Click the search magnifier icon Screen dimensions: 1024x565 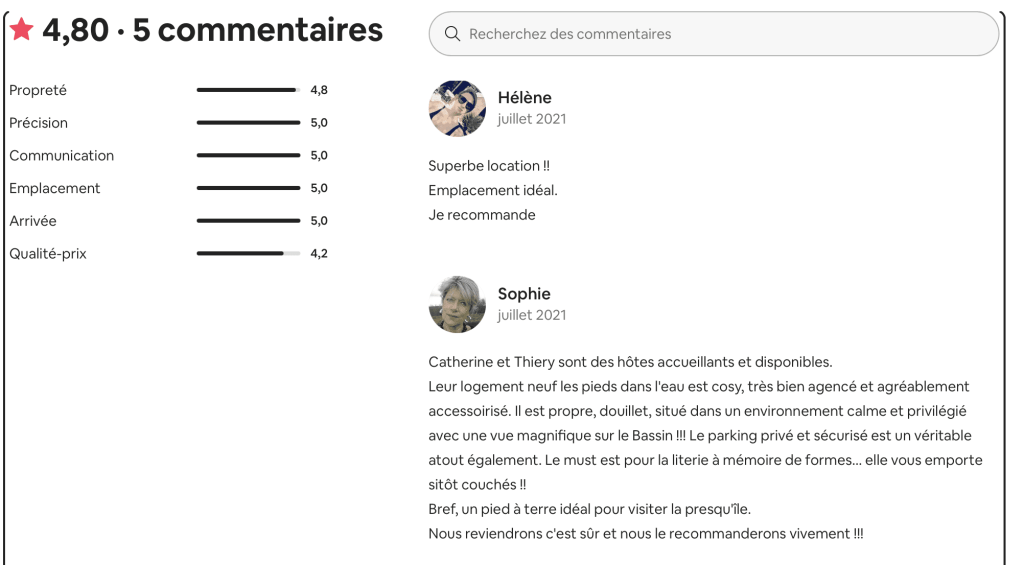tap(452, 34)
